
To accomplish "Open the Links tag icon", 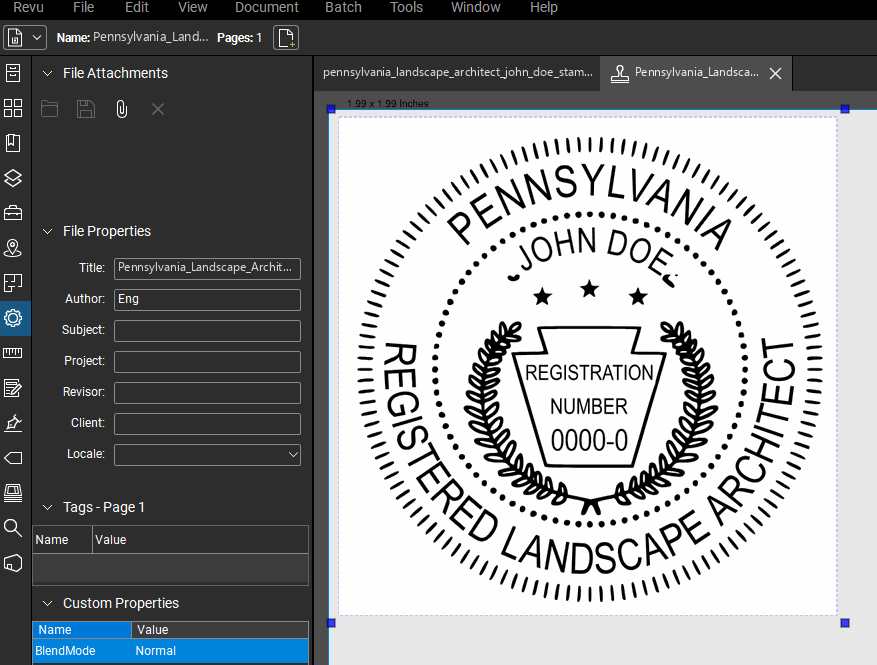I will [x=13, y=458].
